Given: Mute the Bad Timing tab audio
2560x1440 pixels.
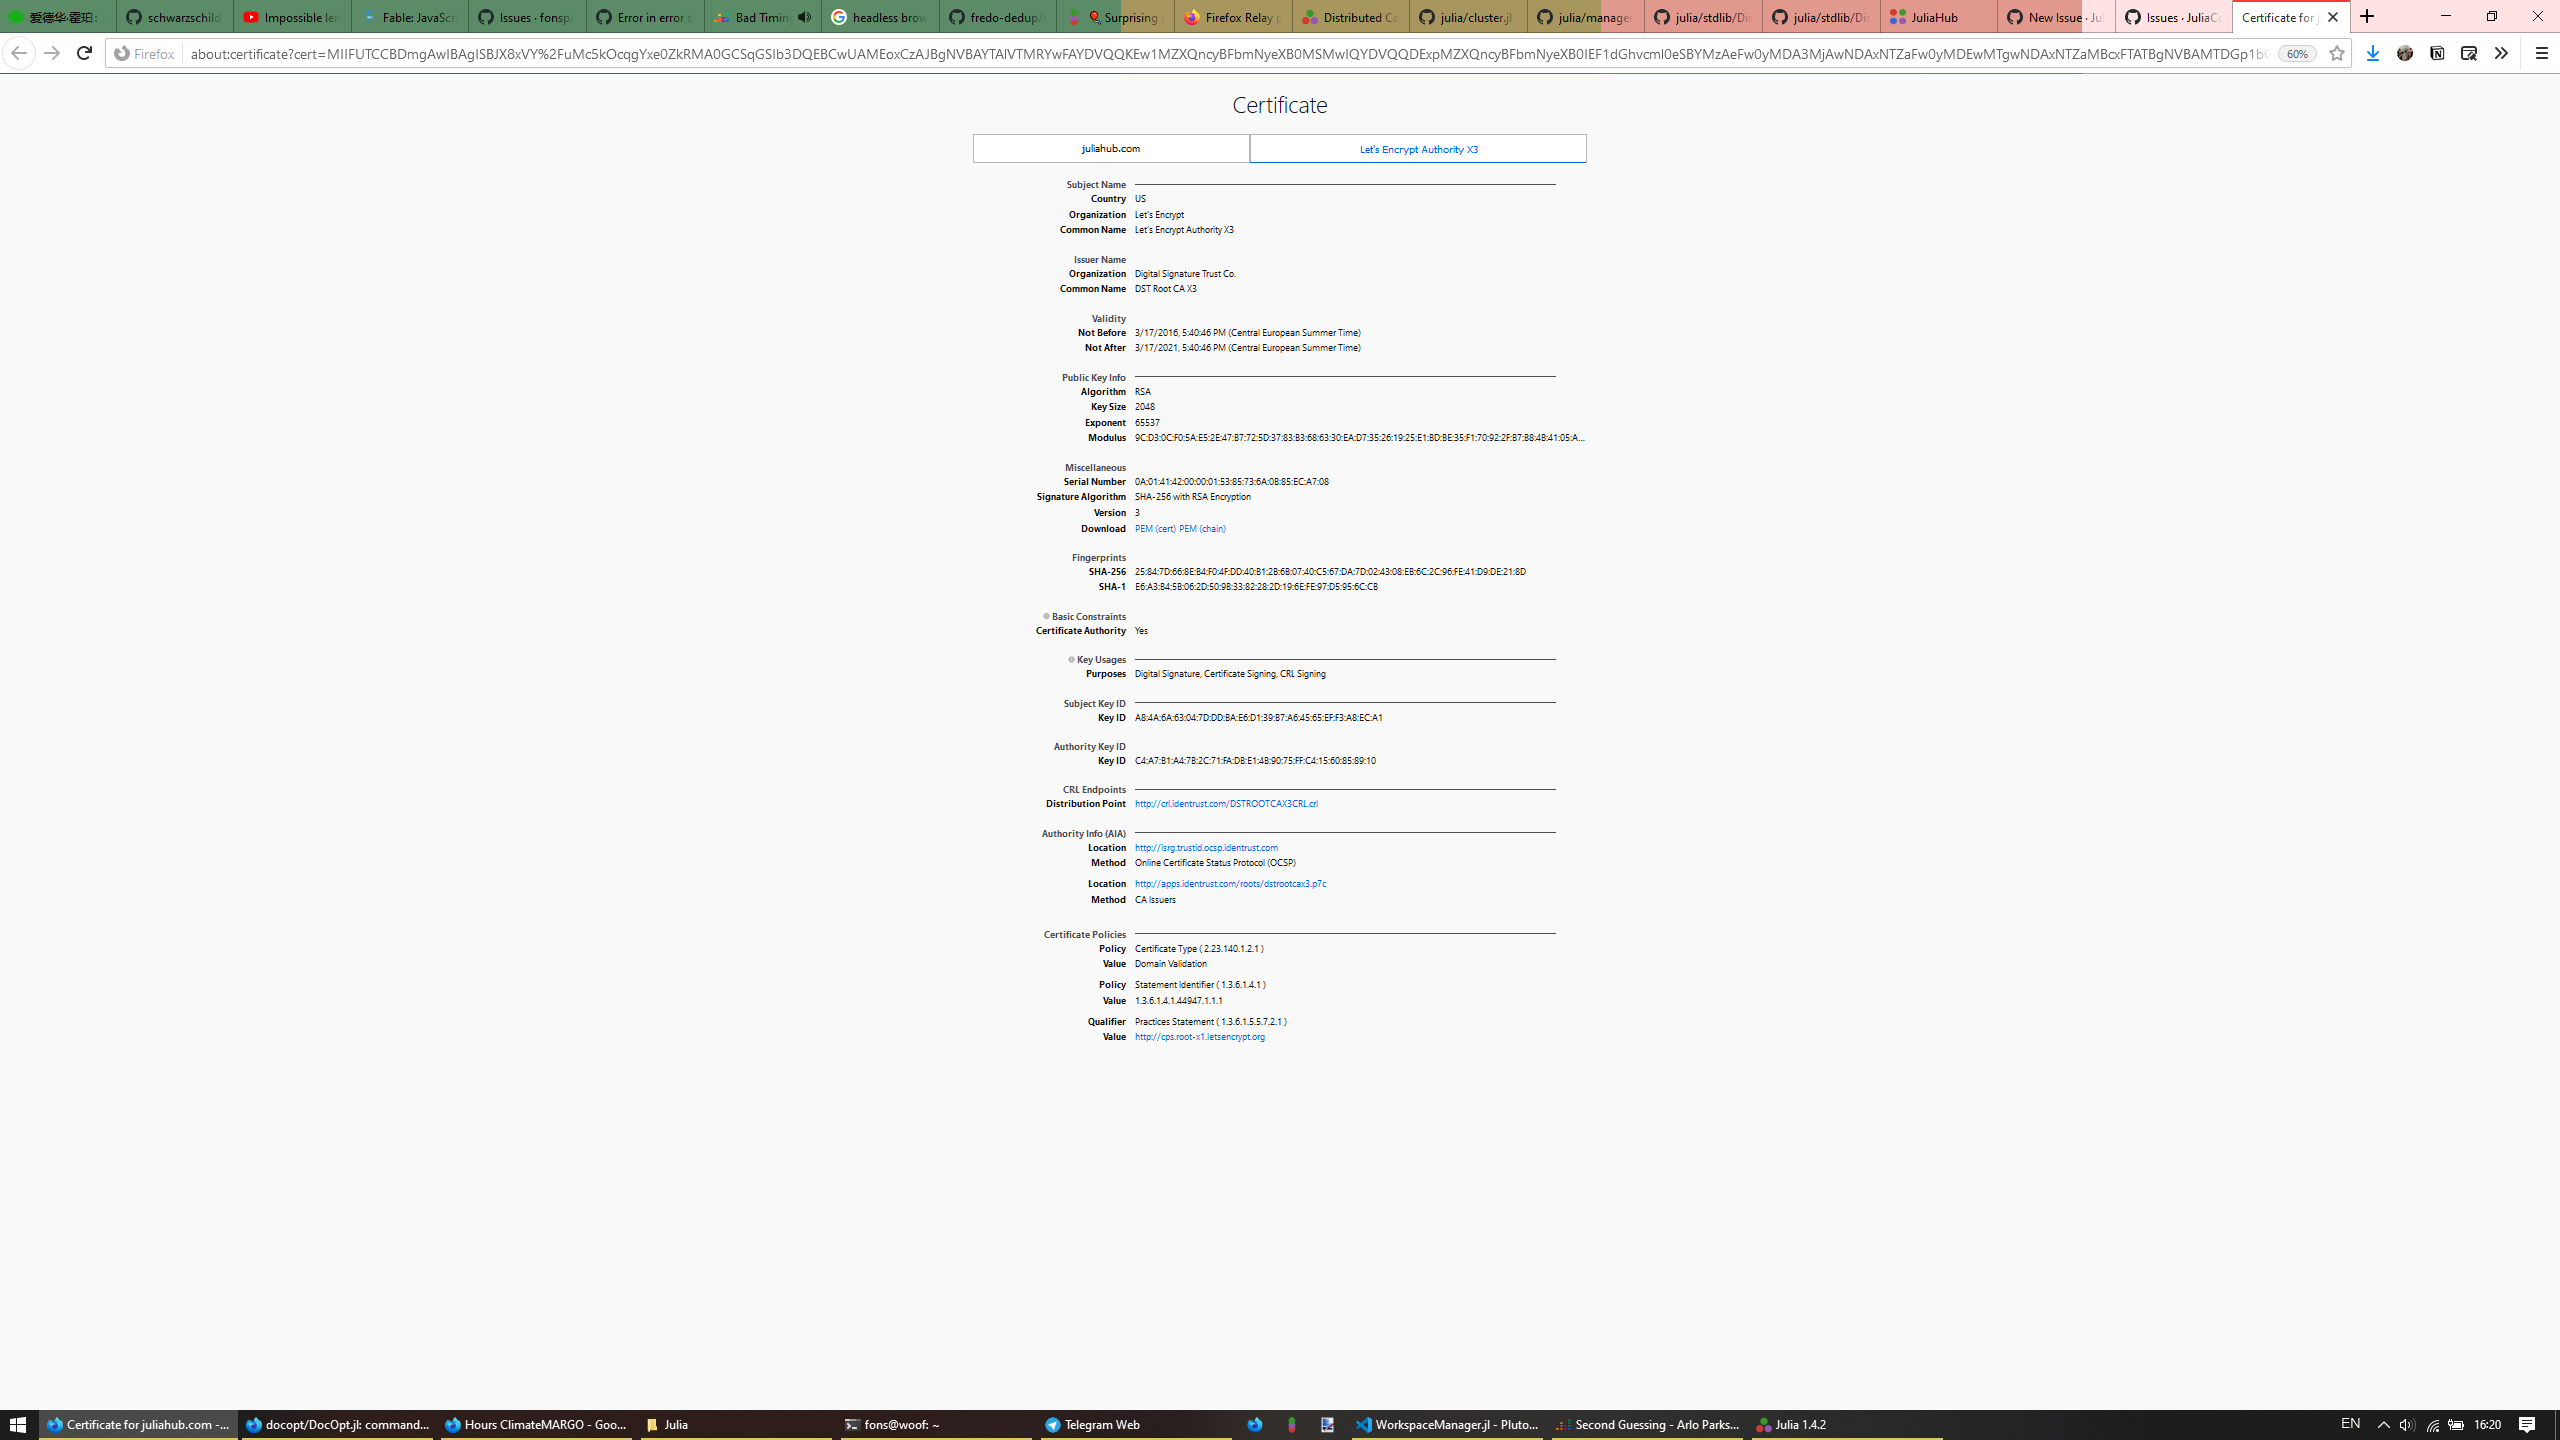Looking at the screenshot, I should 804,17.
